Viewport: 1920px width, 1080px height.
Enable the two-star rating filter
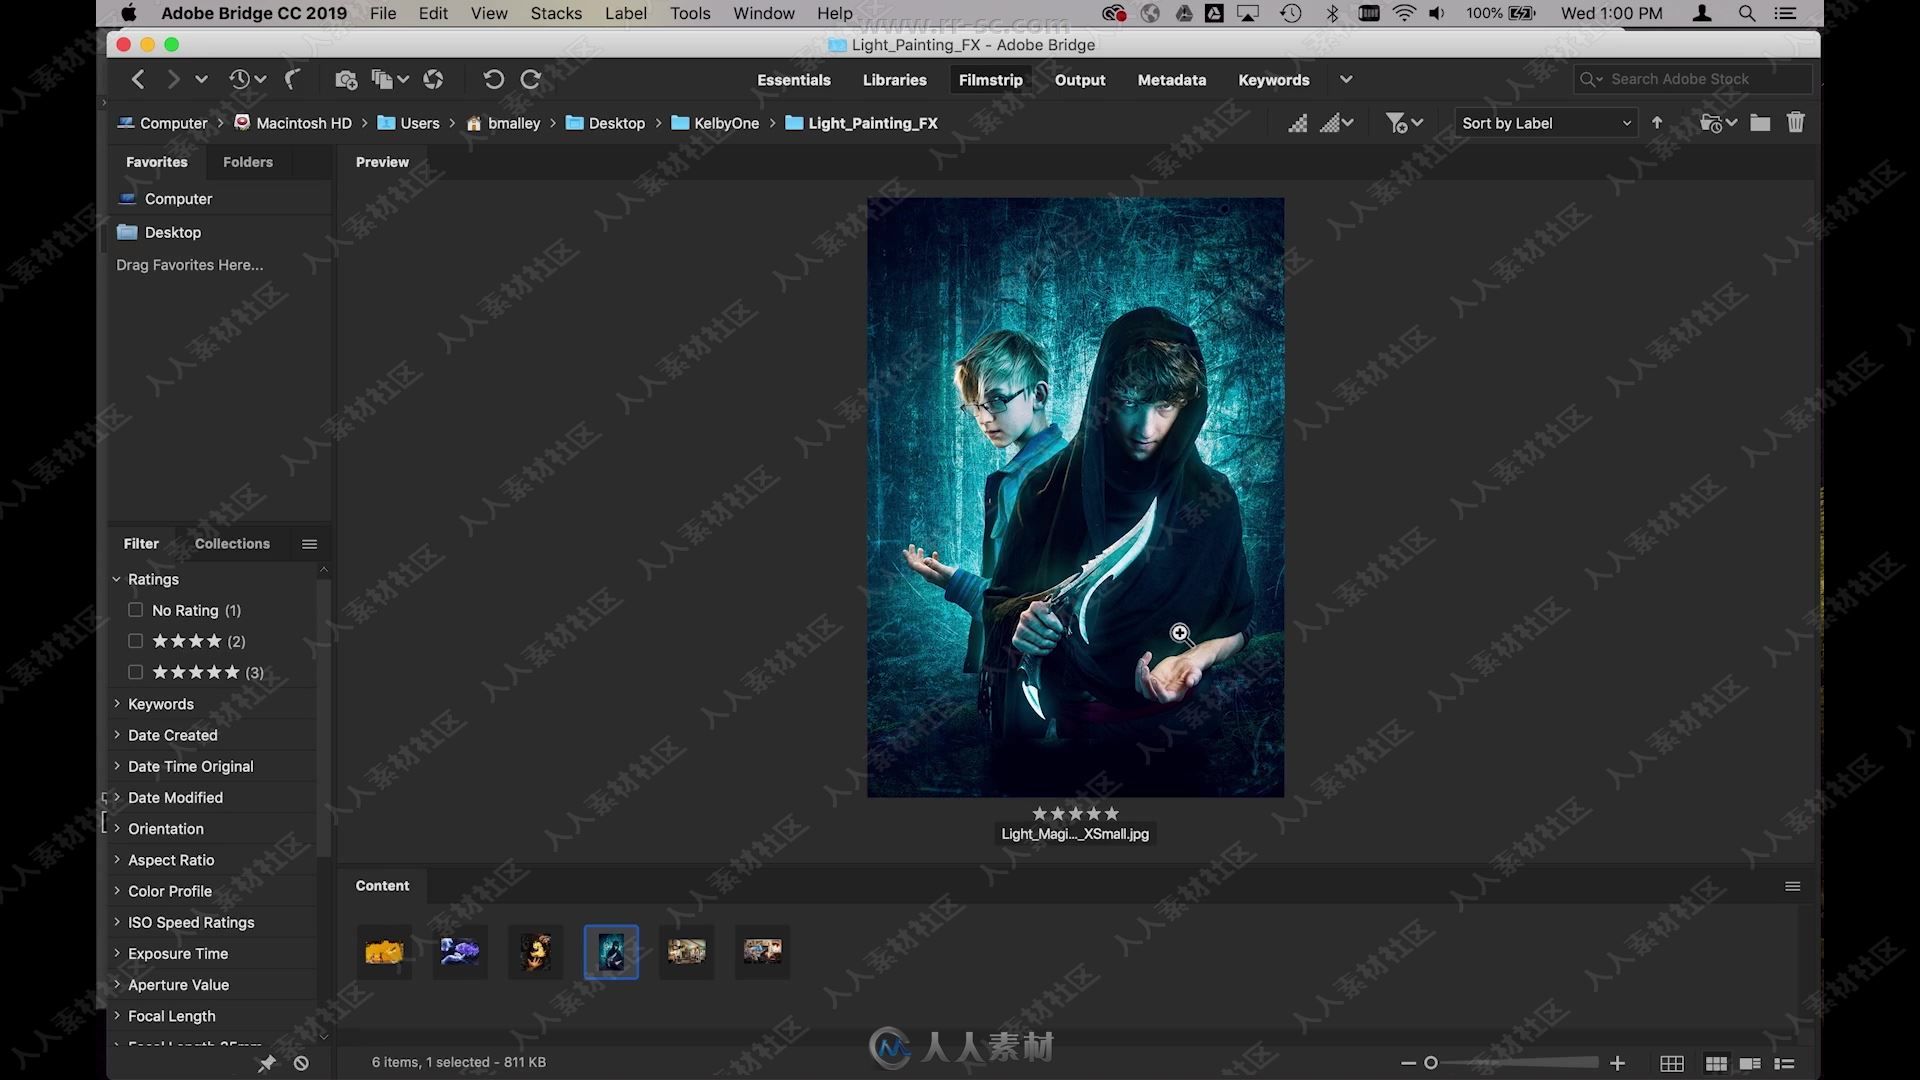[135, 640]
